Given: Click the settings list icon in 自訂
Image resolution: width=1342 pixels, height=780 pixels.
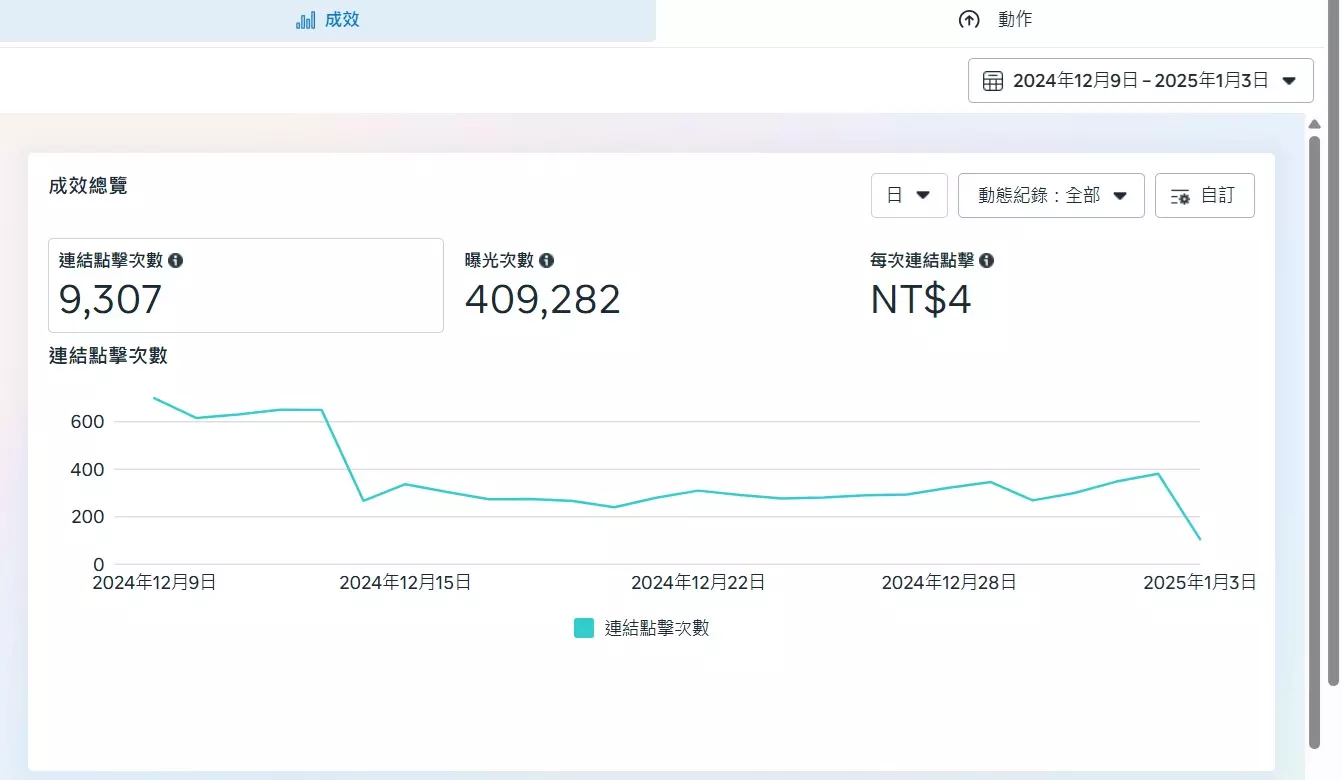Looking at the screenshot, I should click(x=1180, y=196).
